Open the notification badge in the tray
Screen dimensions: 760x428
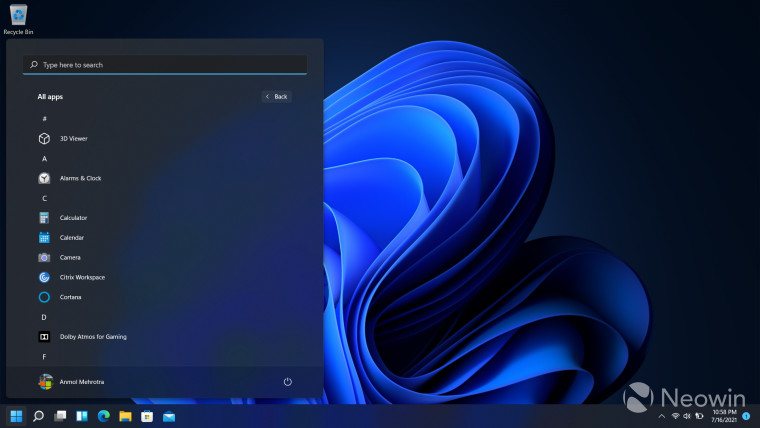(746, 416)
